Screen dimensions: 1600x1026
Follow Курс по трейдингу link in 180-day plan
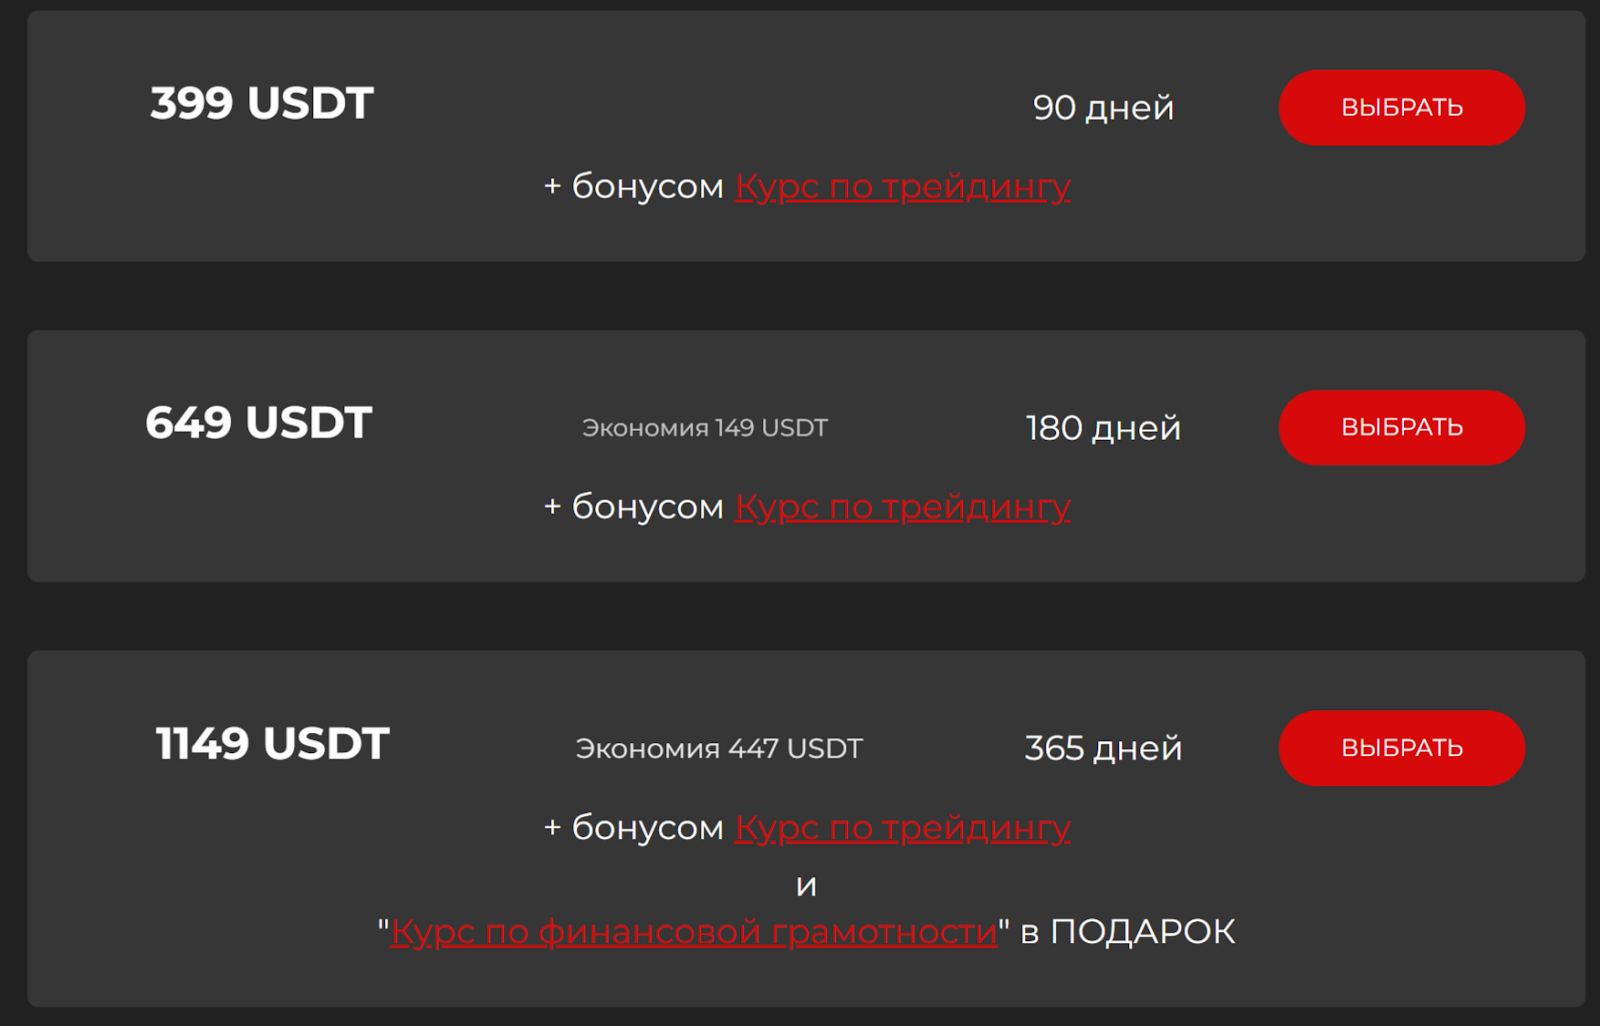pos(902,507)
